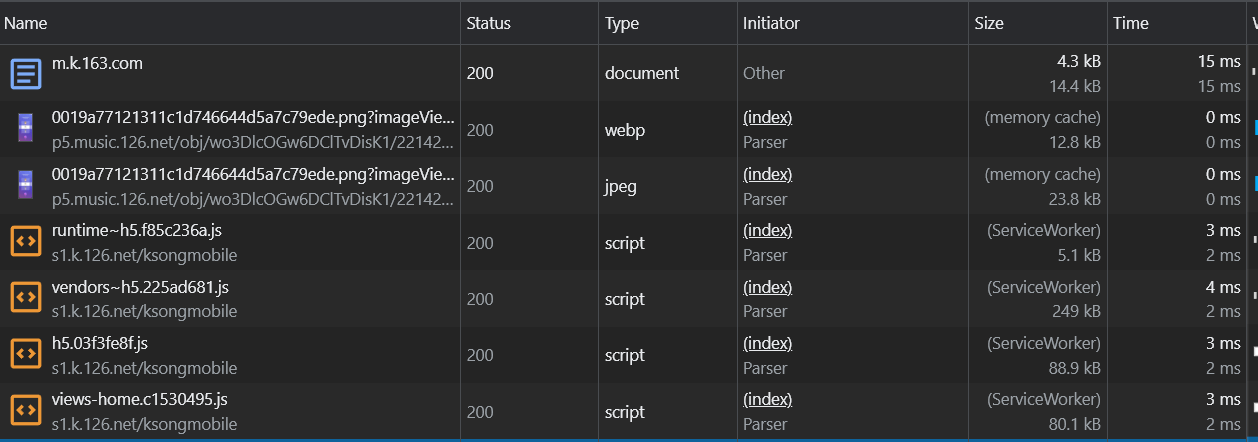Screen dimensions: 1258x442
Task: Click script icon beside h5.03f3fe8f.js
Action: (x=25, y=355)
